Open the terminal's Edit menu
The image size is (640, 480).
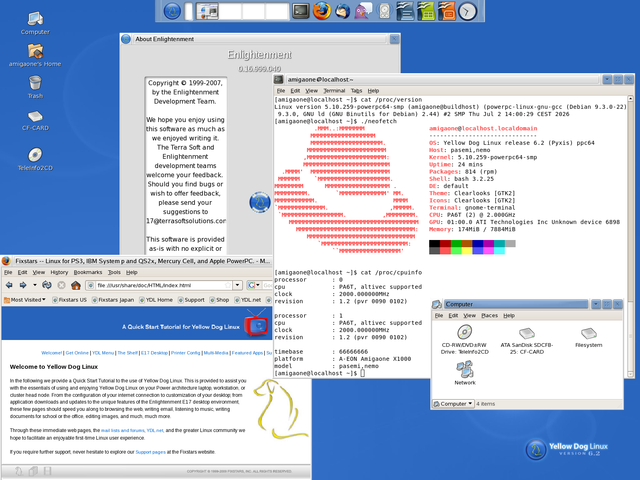coord(295,91)
